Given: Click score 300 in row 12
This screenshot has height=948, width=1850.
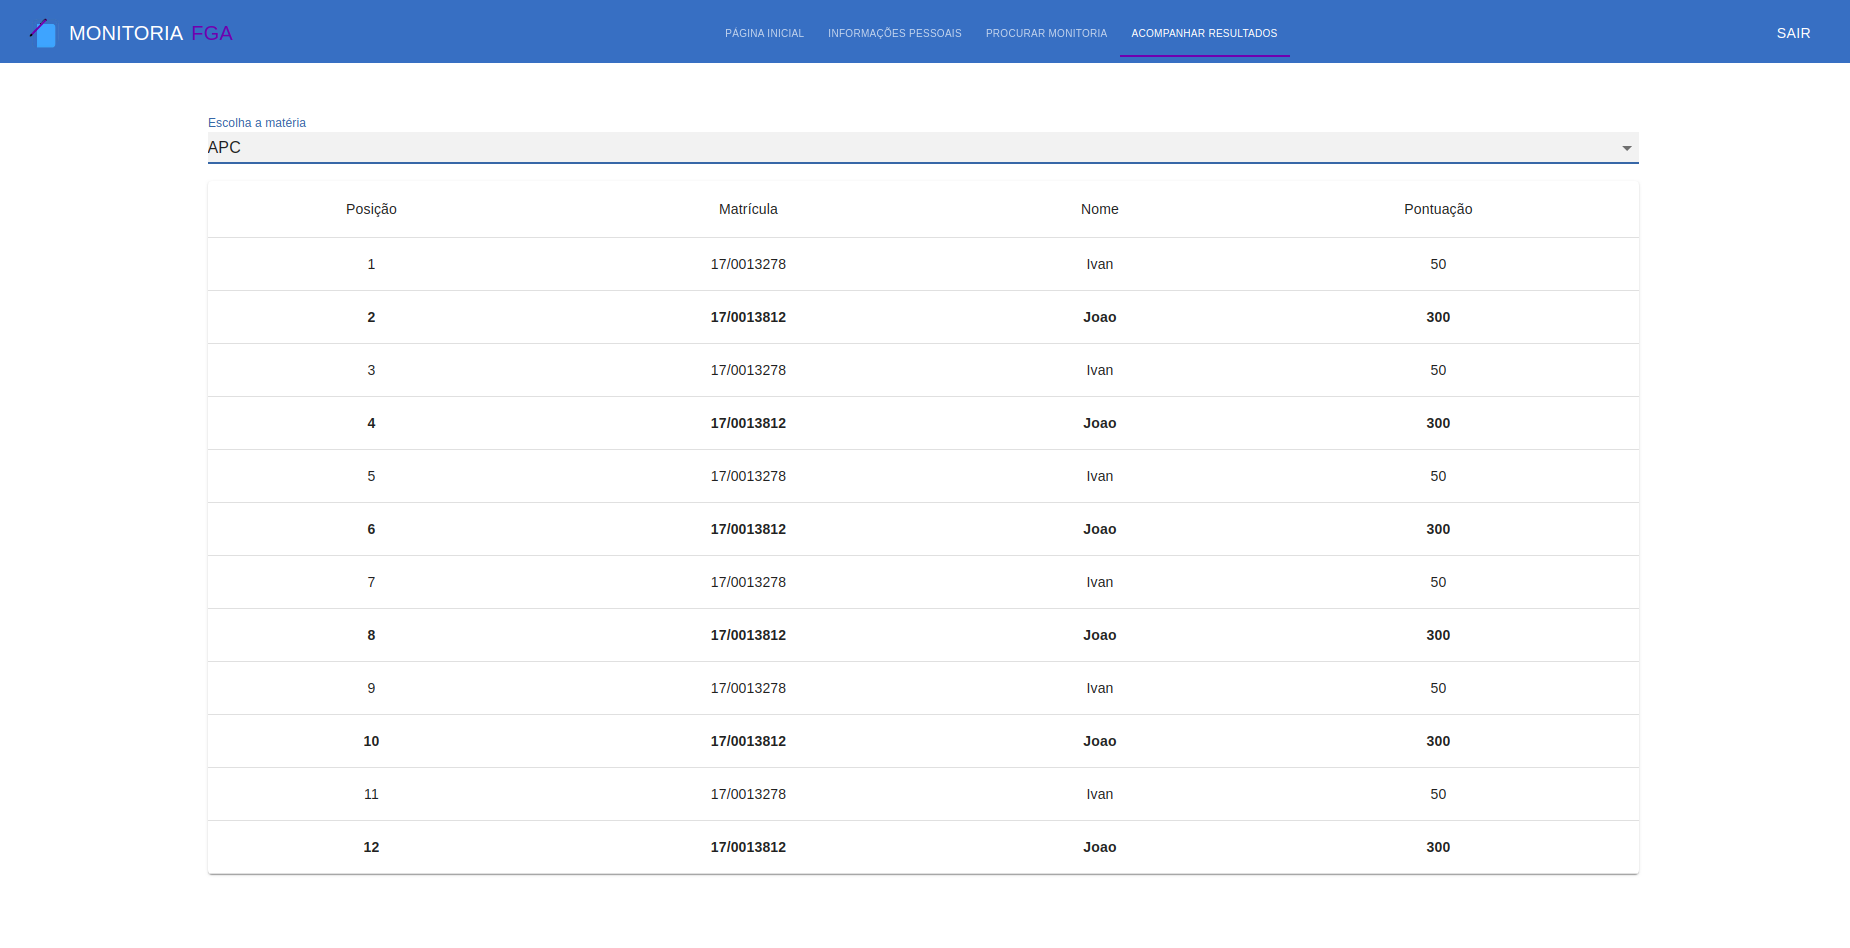Looking at the screenshot, I should [1438, 847].
